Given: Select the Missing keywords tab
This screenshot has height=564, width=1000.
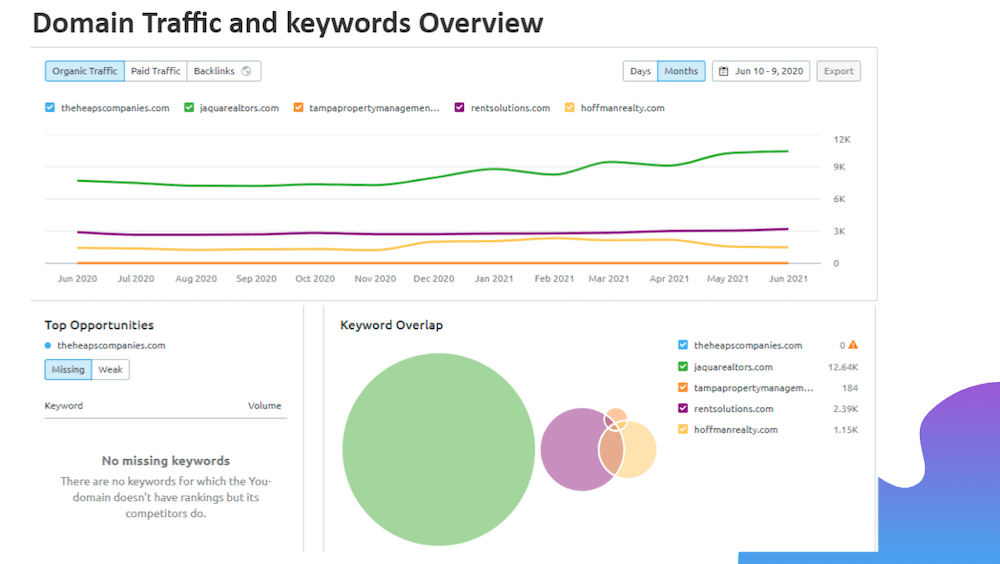Looking at the screenshot, I should (x=68, y=370).
